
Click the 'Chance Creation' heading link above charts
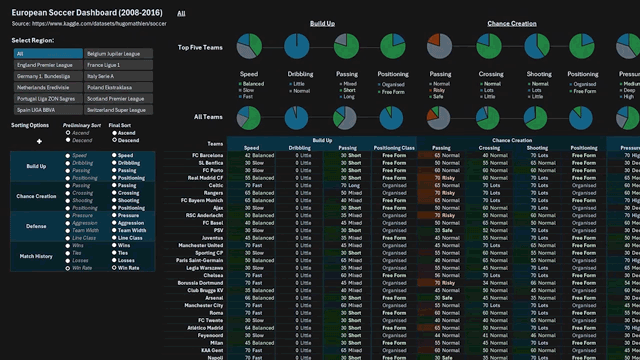click(x=512, y=24)
